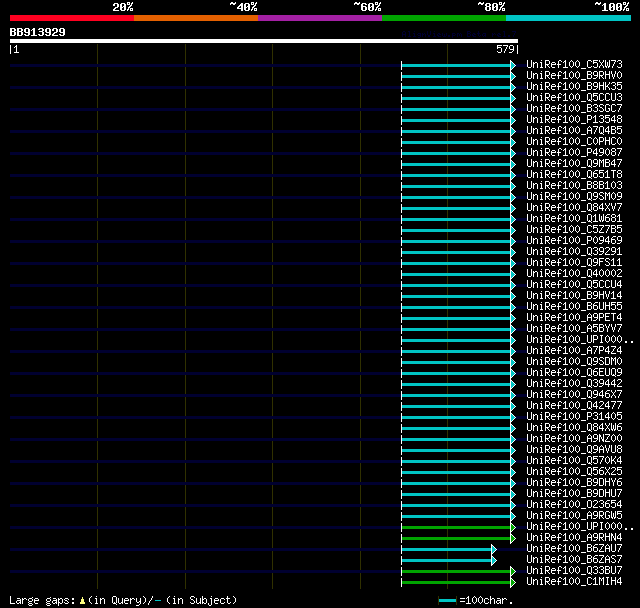
Task: Click the 579 end position label
Action: [x=505, y=49]
